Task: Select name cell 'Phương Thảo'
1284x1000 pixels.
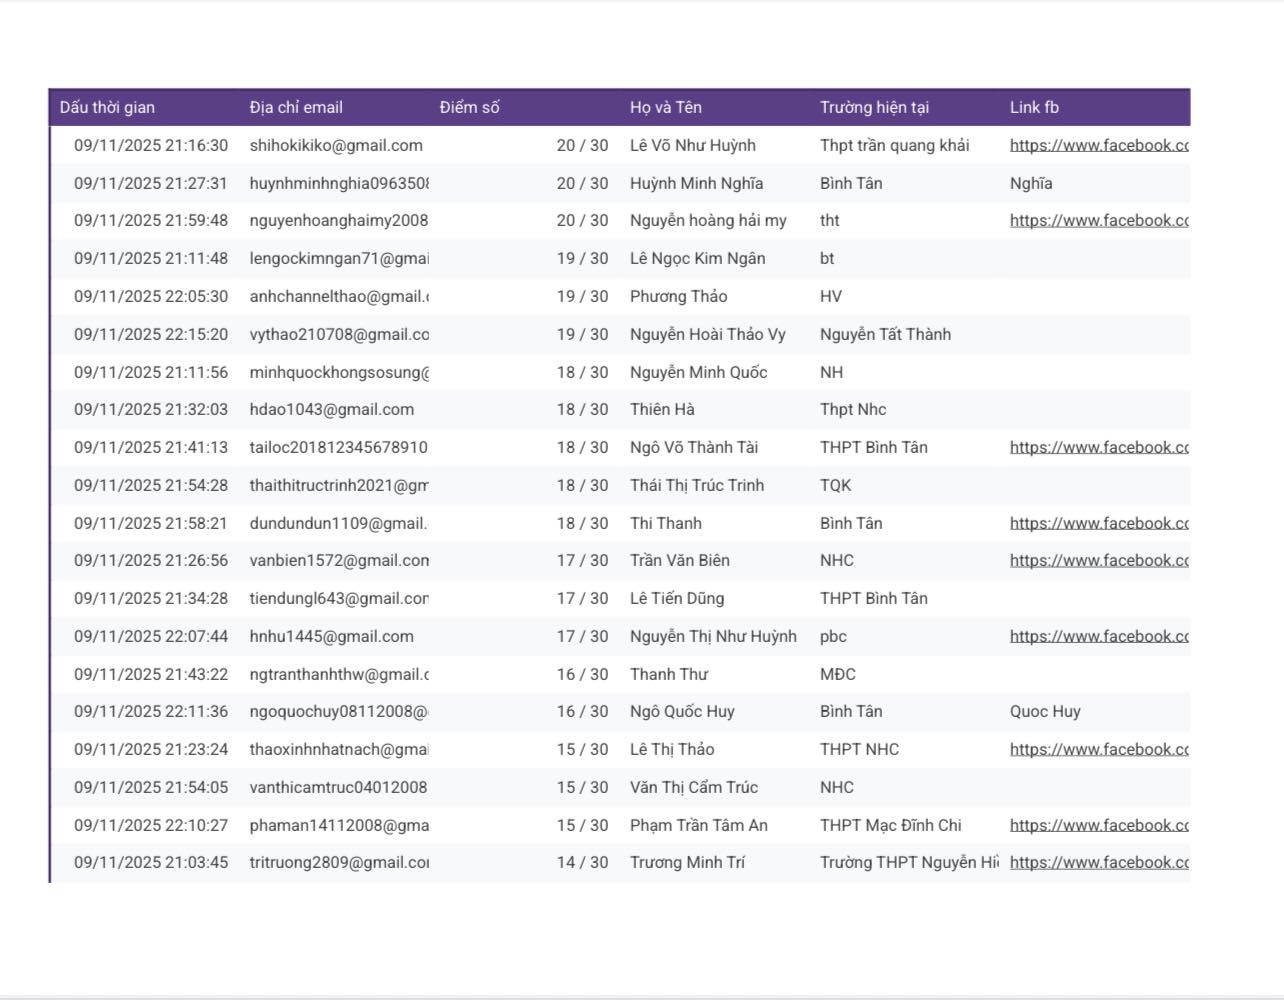Action: pos(678,296)
